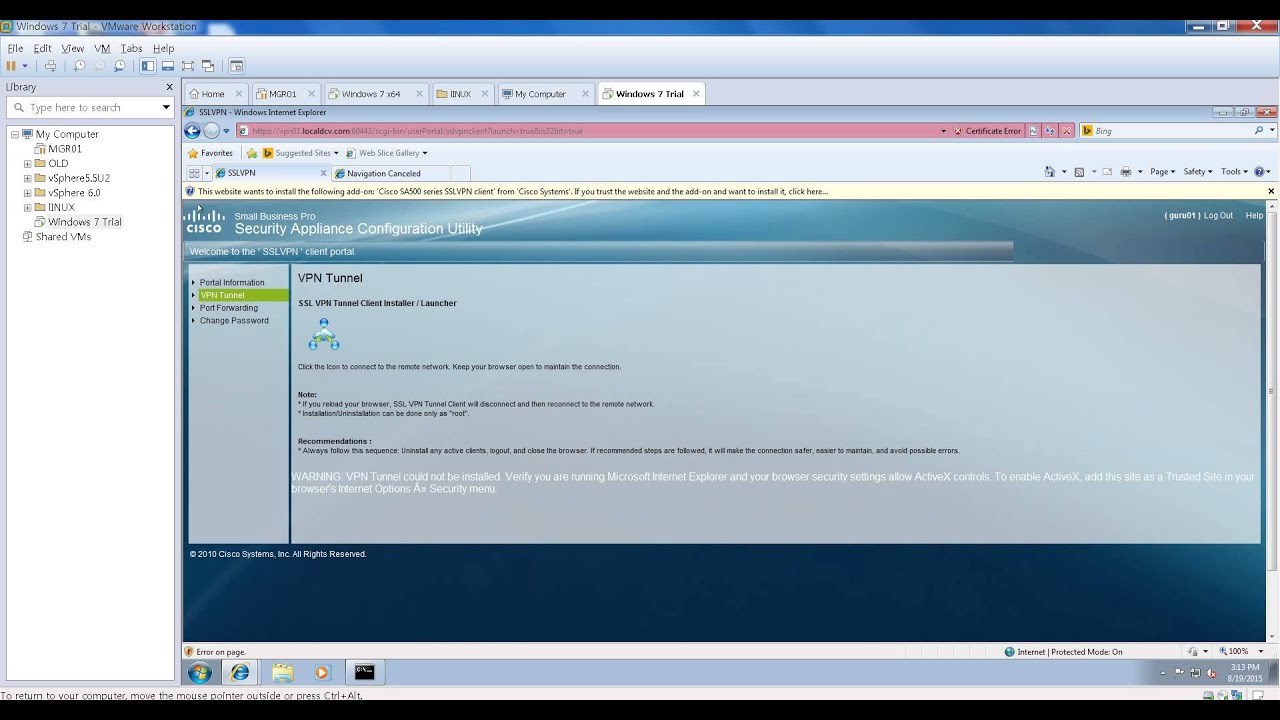Collapse the My Computer tree node

15,134
